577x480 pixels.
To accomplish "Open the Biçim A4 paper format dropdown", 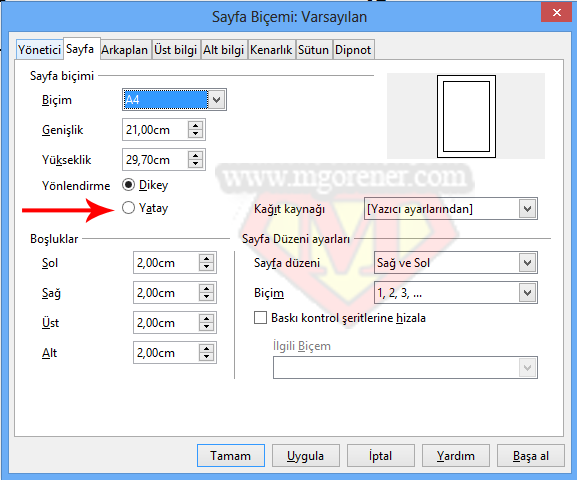I will [174, 99].
